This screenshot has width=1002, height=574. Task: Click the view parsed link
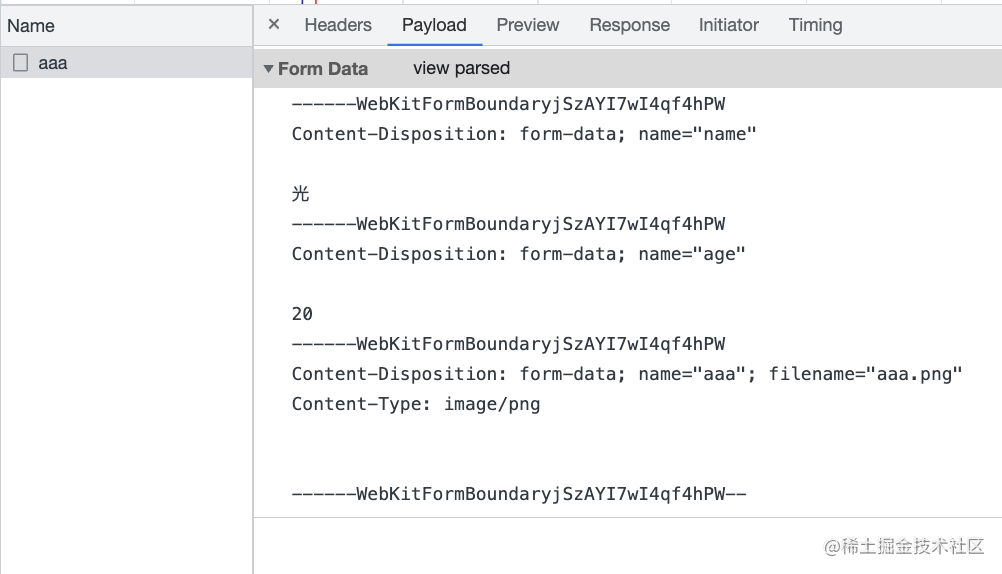point(461,68)
